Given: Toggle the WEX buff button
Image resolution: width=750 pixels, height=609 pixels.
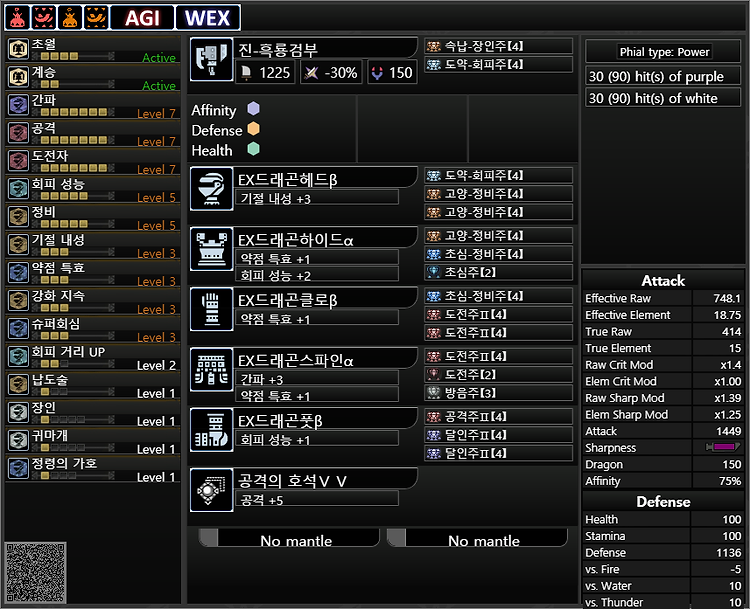Looking at the screenshot, I should tap(208, 18).
